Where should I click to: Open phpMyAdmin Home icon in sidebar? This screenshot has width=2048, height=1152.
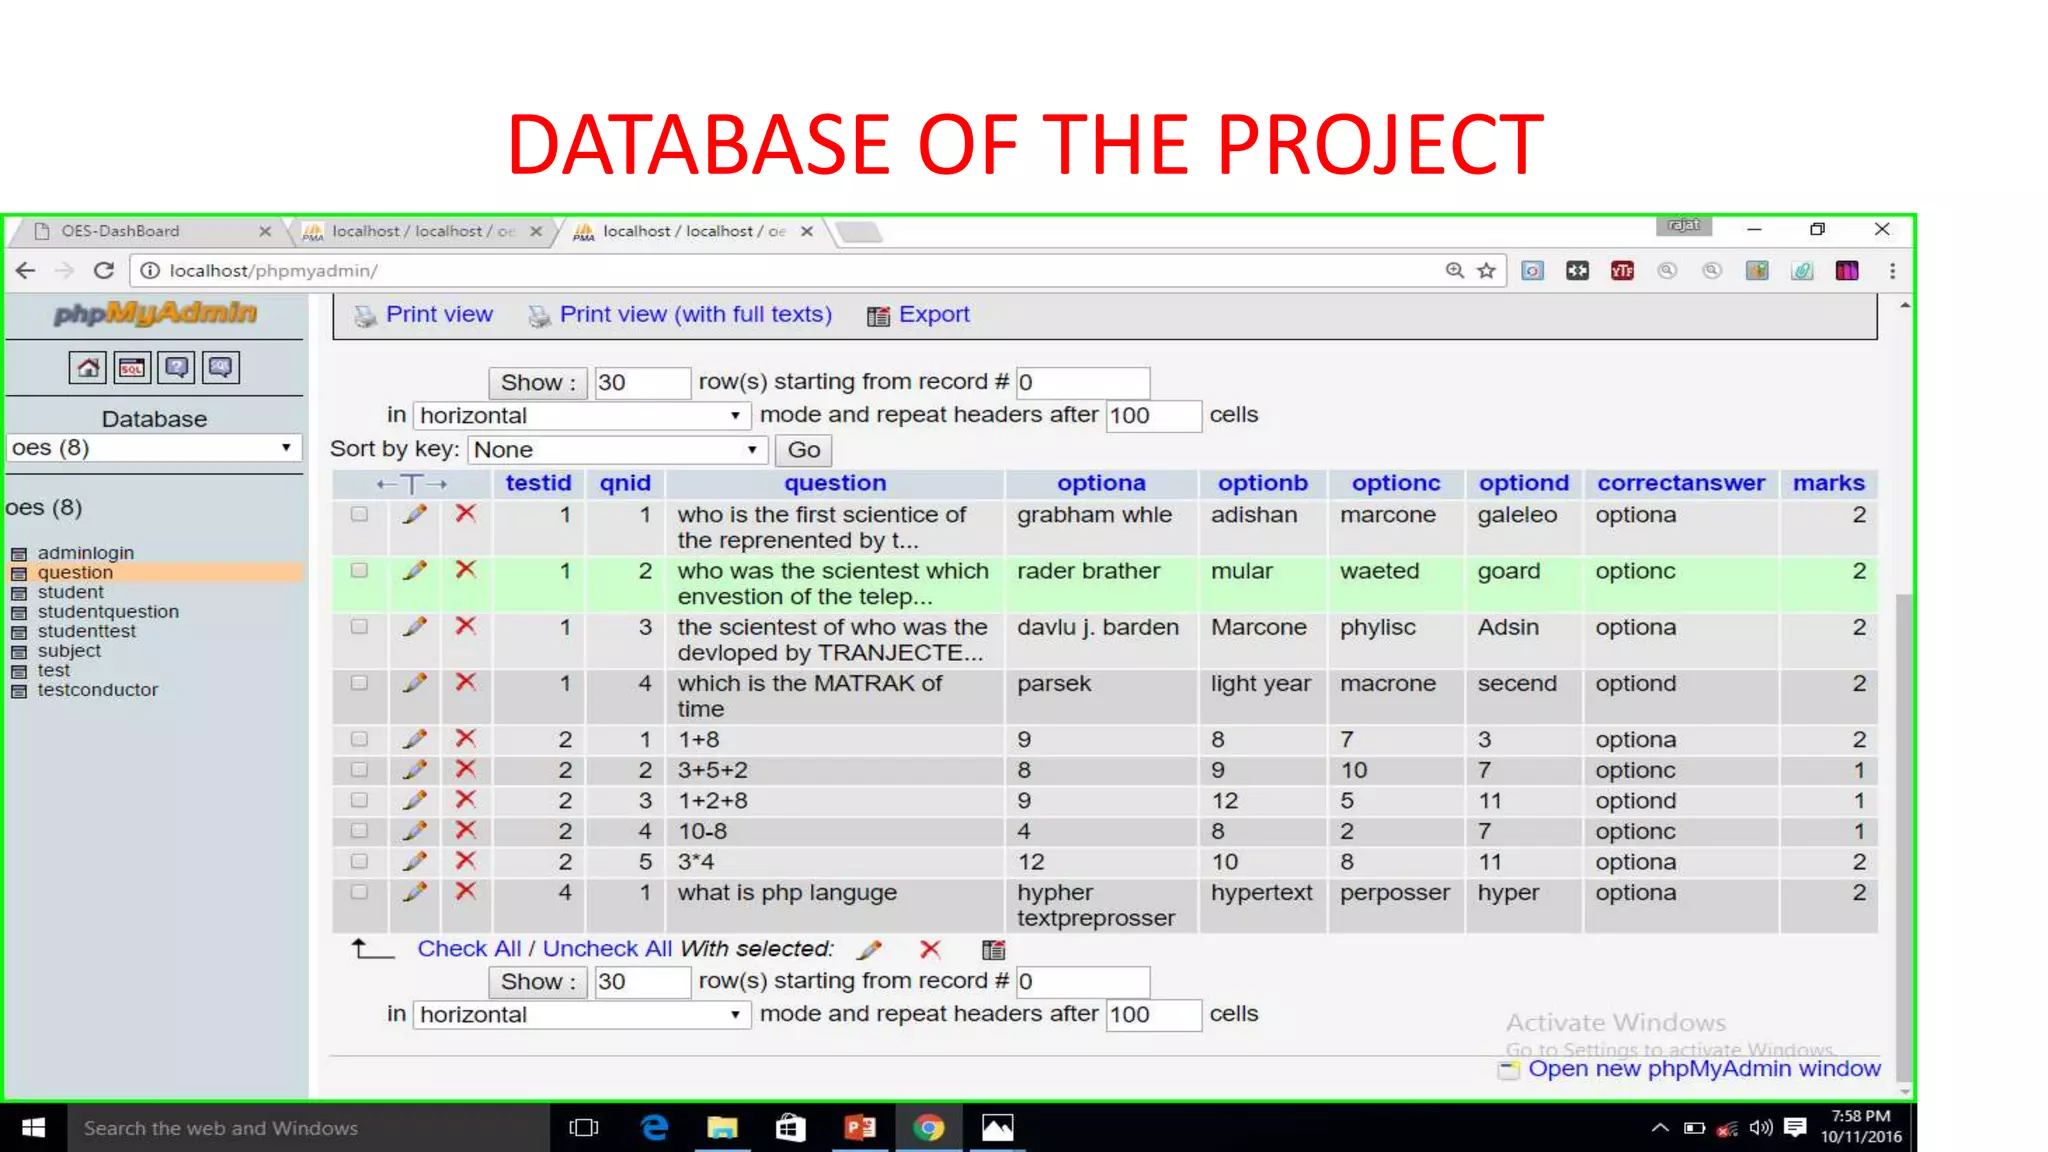click(87, 368)
